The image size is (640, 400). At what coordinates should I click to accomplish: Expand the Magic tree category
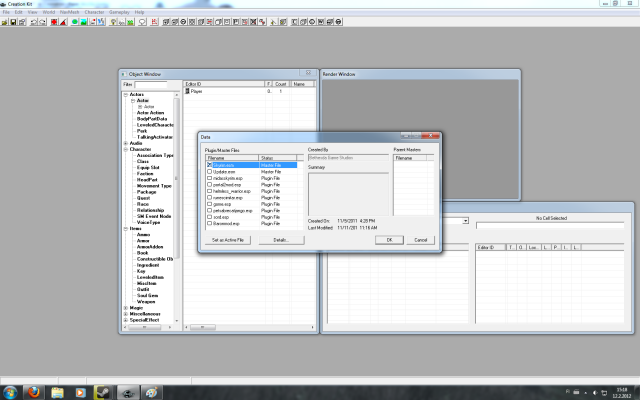click(x=126, y=306)
